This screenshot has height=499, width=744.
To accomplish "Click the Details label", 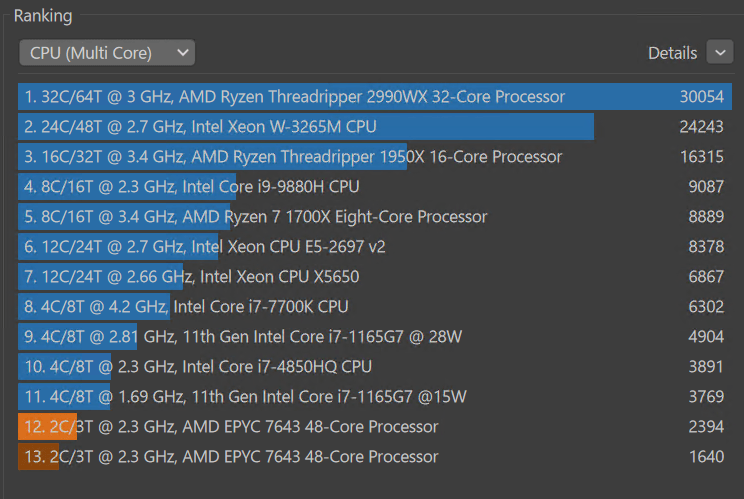I will point(672,53).
